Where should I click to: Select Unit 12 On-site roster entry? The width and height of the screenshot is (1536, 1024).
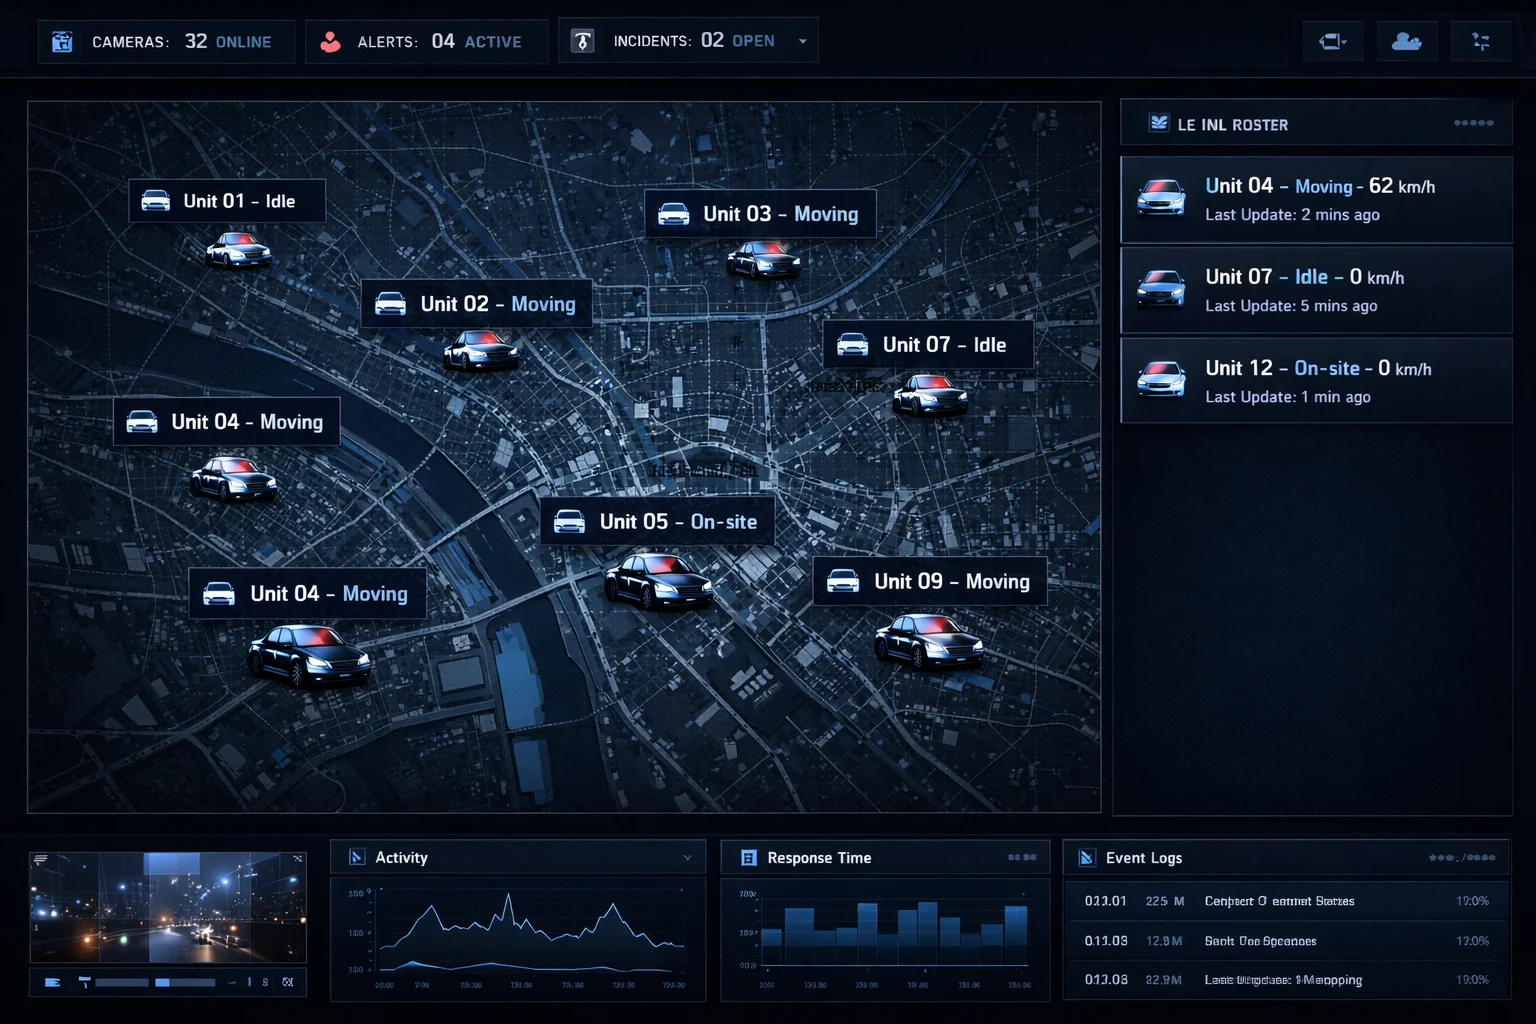click(1316, 380)
